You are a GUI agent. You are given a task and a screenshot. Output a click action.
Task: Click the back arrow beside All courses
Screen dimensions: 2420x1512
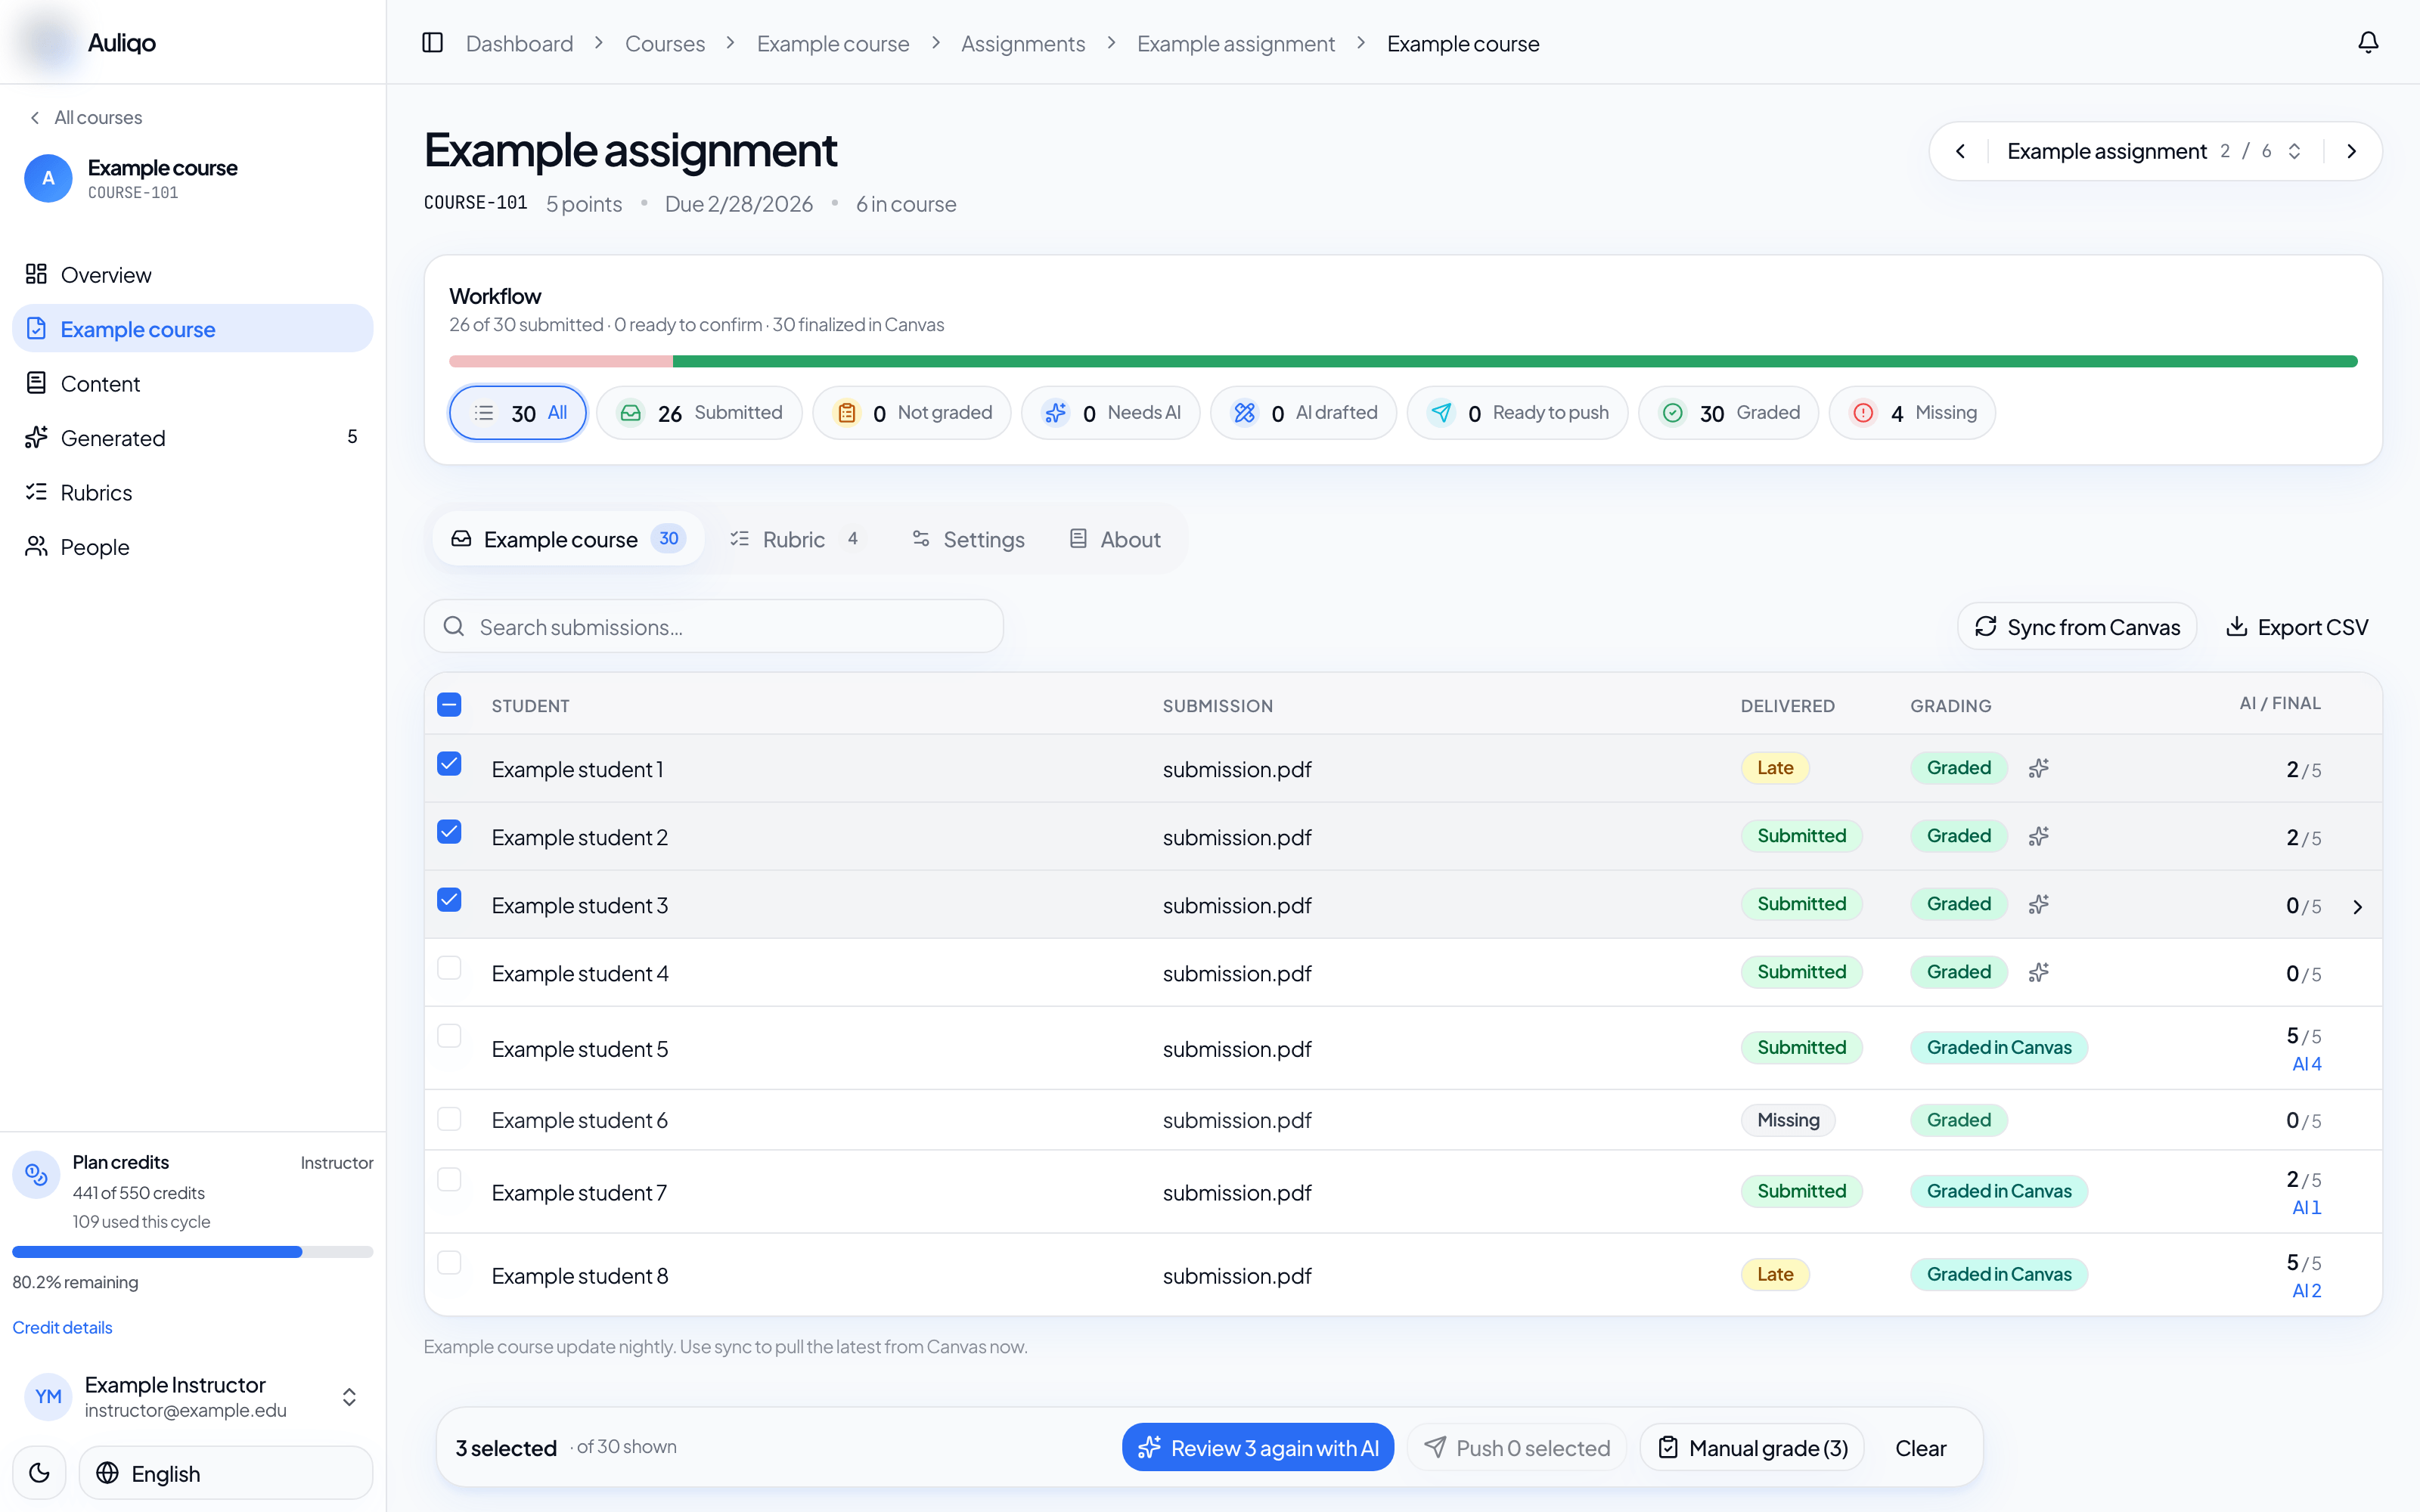[x=35, y=118]
